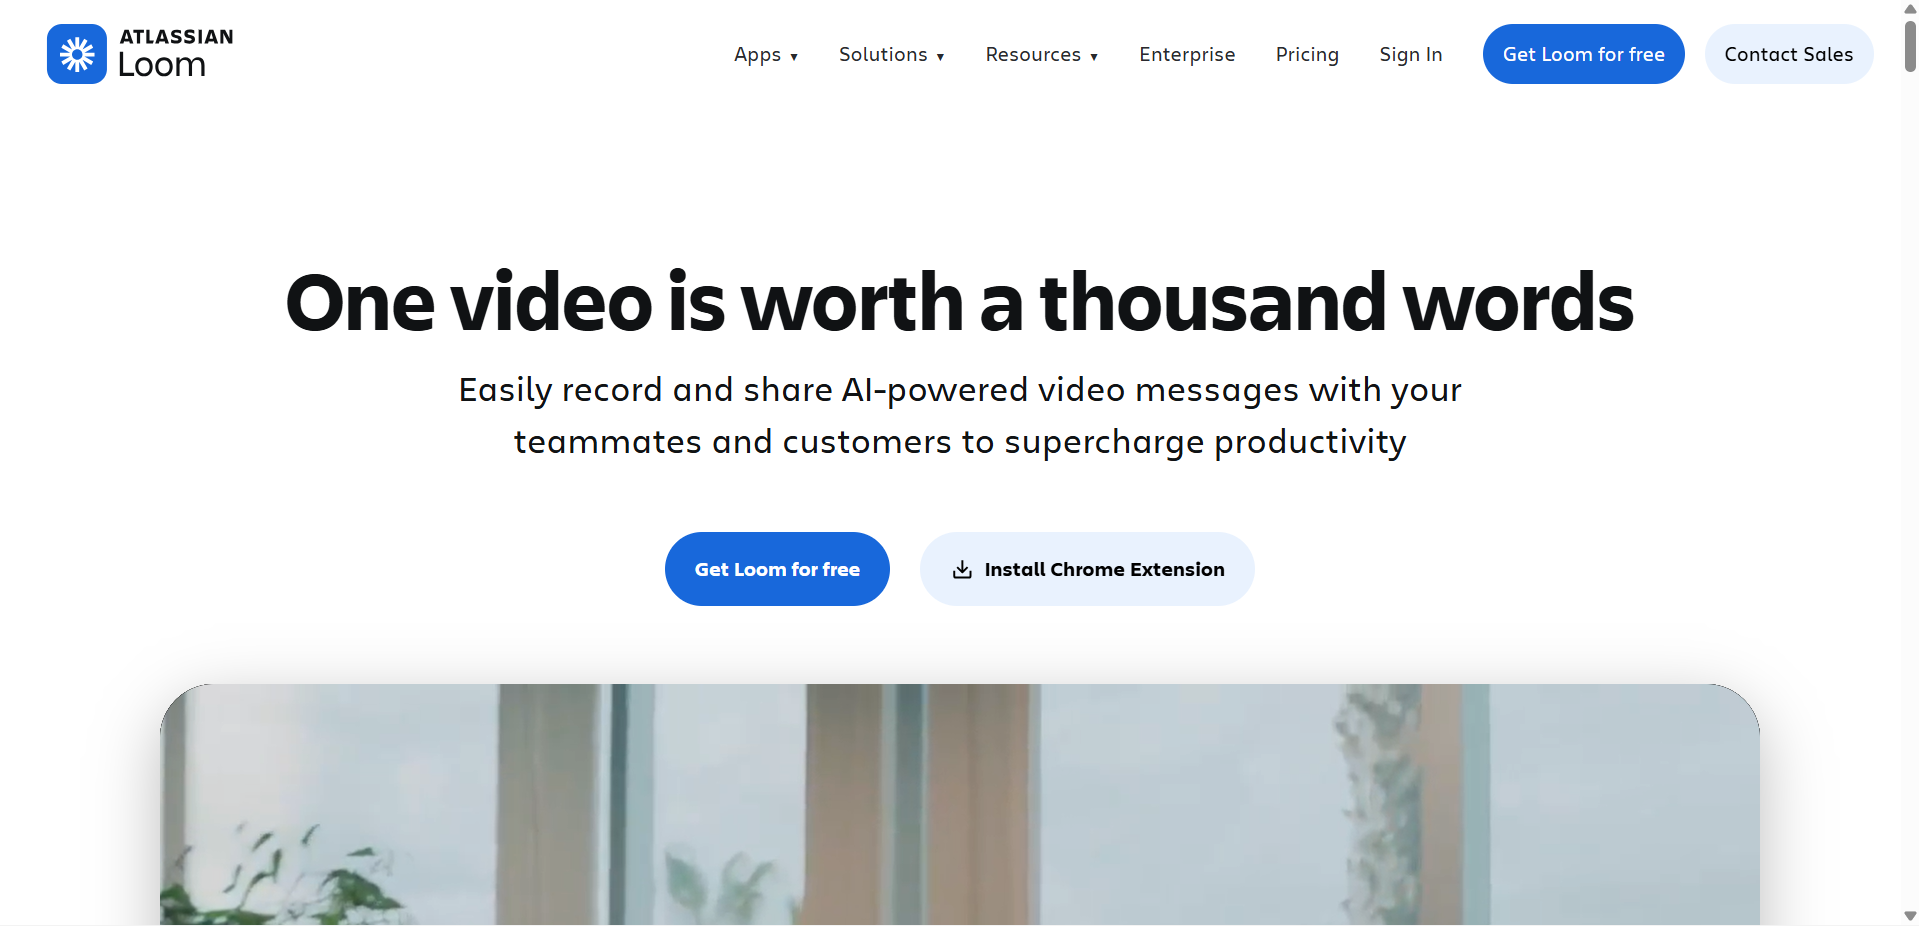Click the Atlassian Loom wordmark
Image resolution: width=1919 pixels, height=926 pixels.
(176, 54)
